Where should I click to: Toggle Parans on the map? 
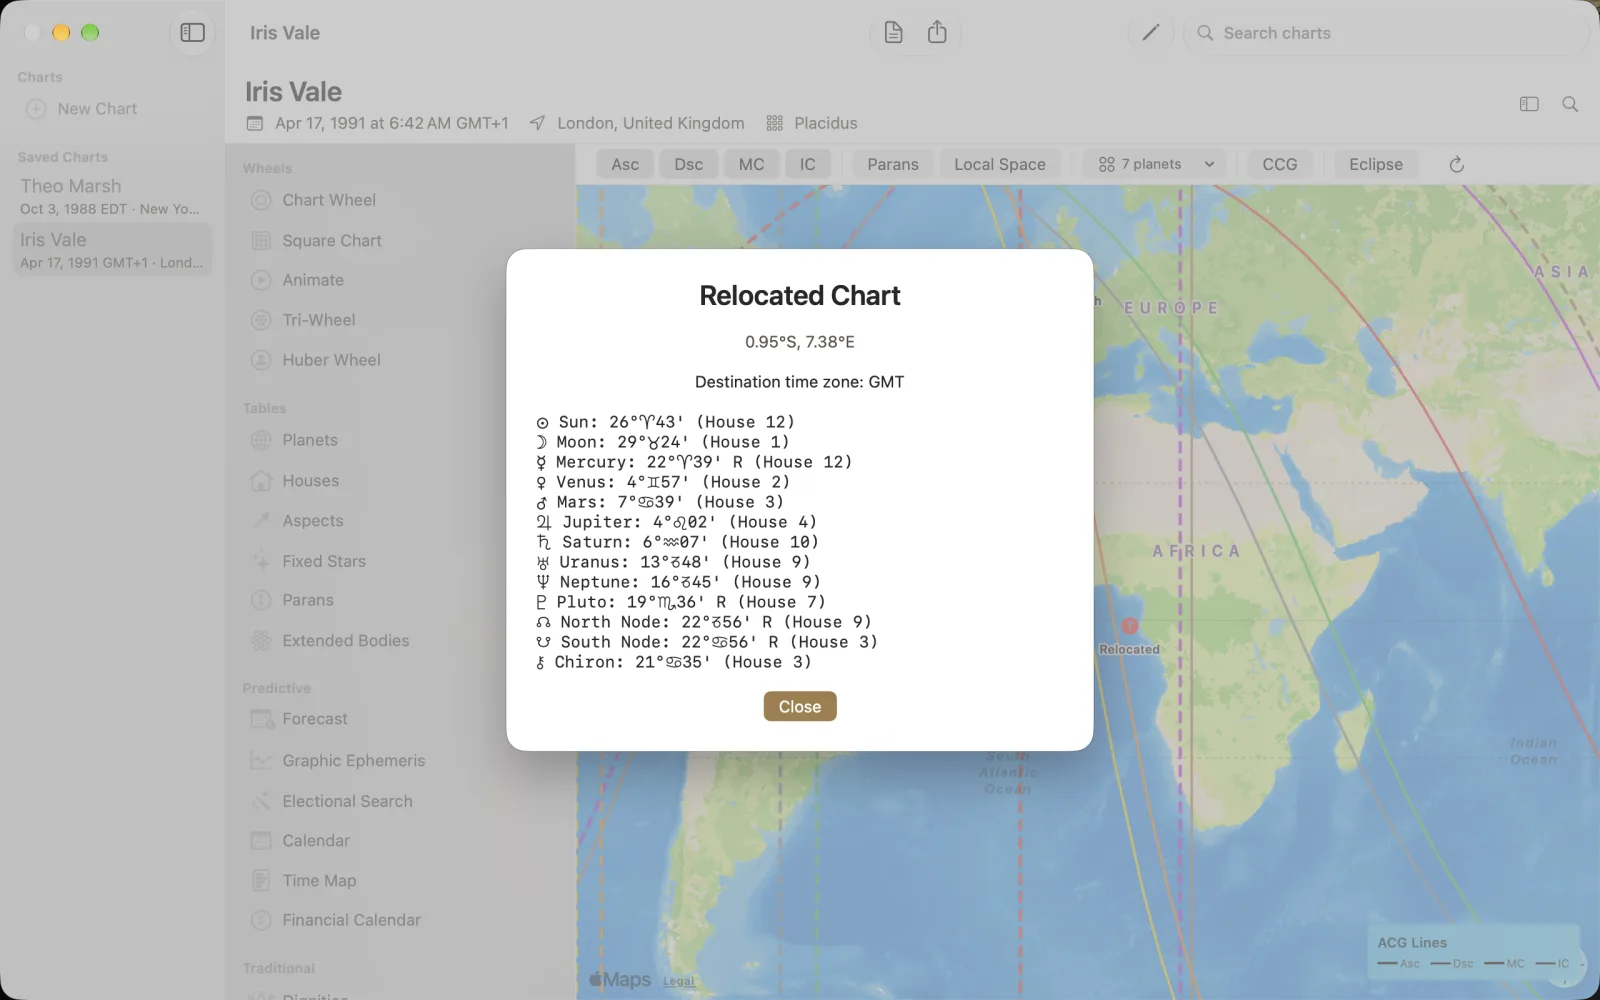click(x=893, y=164)
